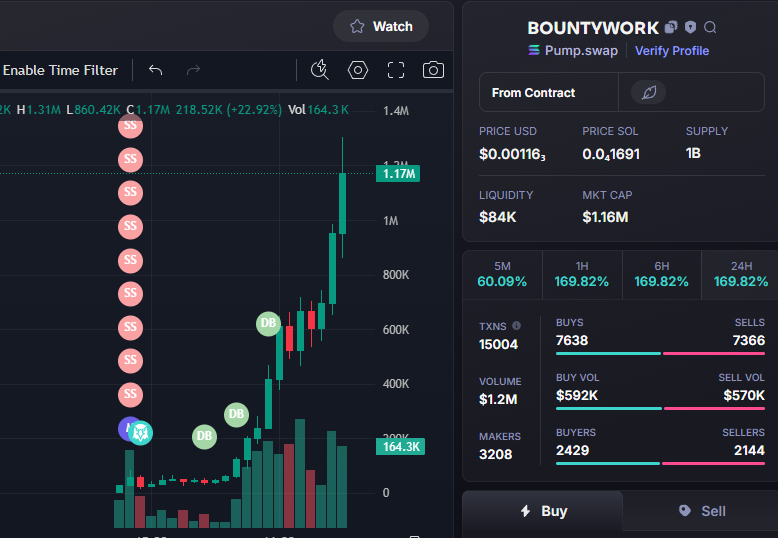Image resolution: width=778 pixels, height=538 pixels.
Task: Click the buyers/sellers ratio bar
Action: point(660,464)
